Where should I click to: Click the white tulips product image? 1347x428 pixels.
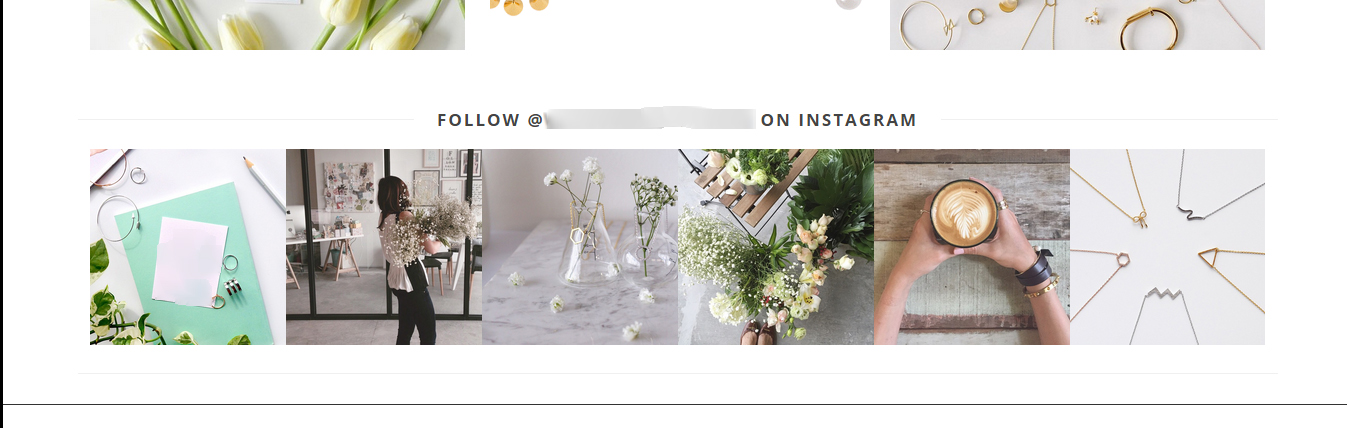pos(277,25)
